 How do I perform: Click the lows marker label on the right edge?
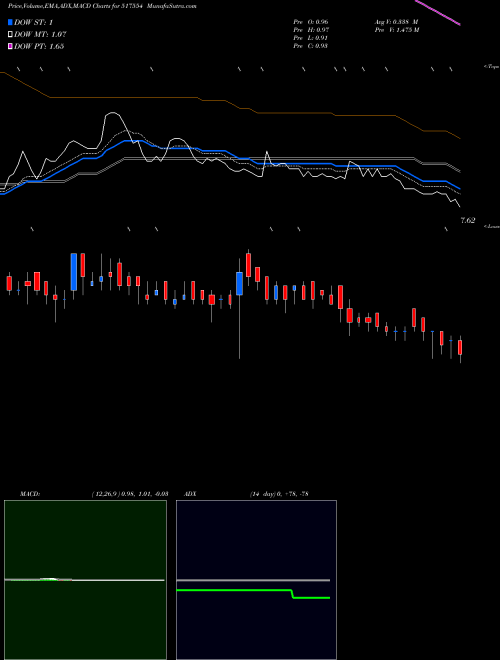pyautogui.click(x=492, y=226)
